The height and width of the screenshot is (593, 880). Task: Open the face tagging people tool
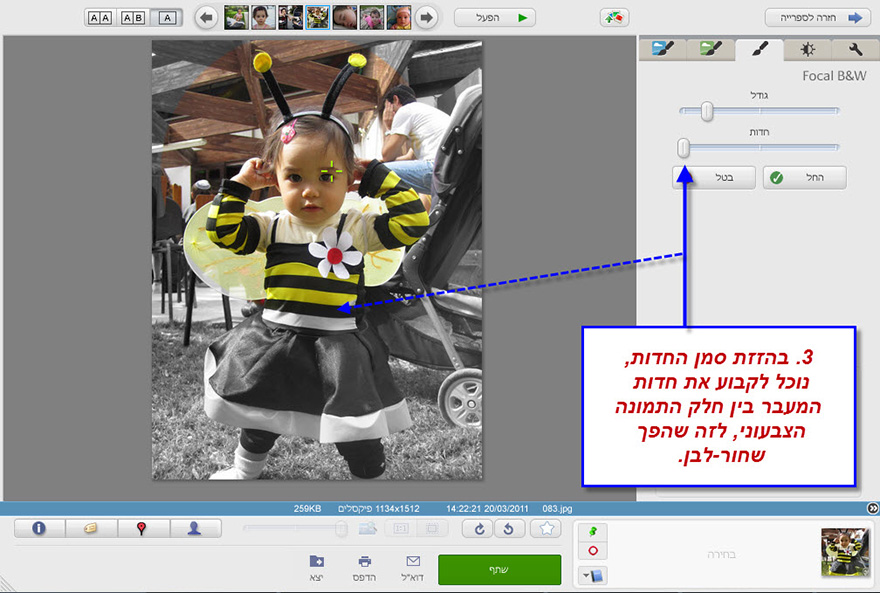click(x=196, y=529)
